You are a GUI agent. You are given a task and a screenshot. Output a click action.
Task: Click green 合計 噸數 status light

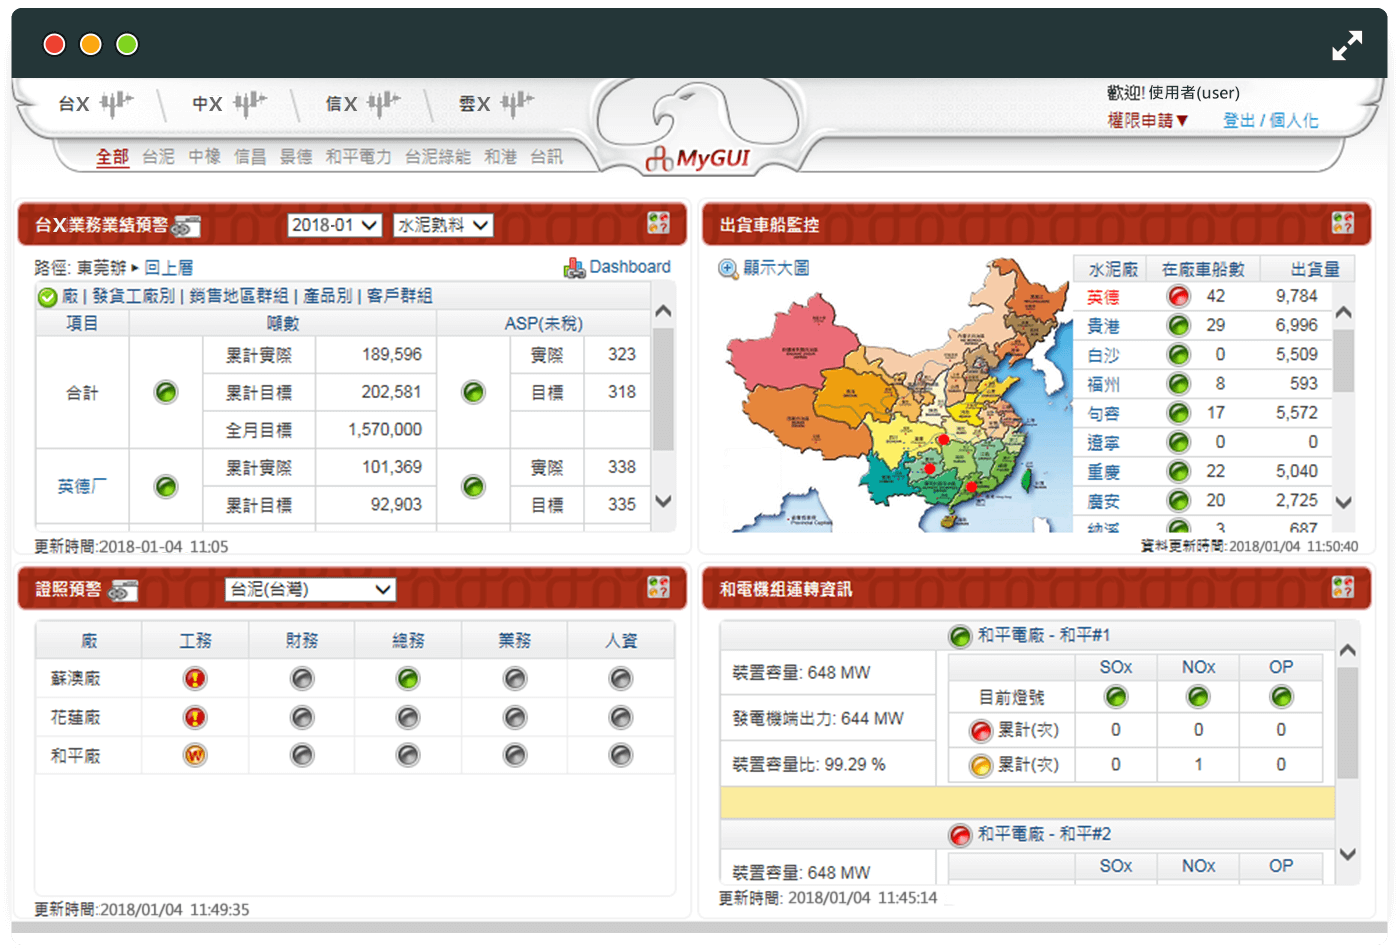pyautogui.click(x=166, y=392)
